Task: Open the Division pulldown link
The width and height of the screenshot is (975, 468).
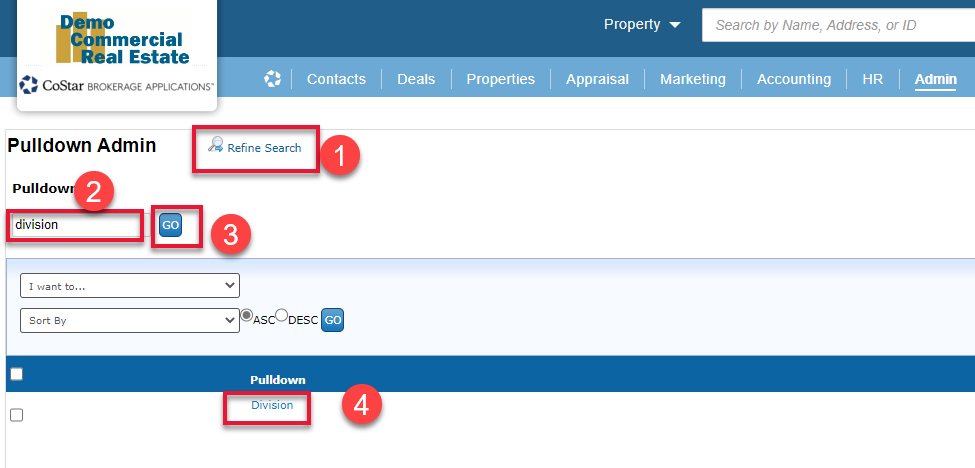Action: (x=272, y=405)
